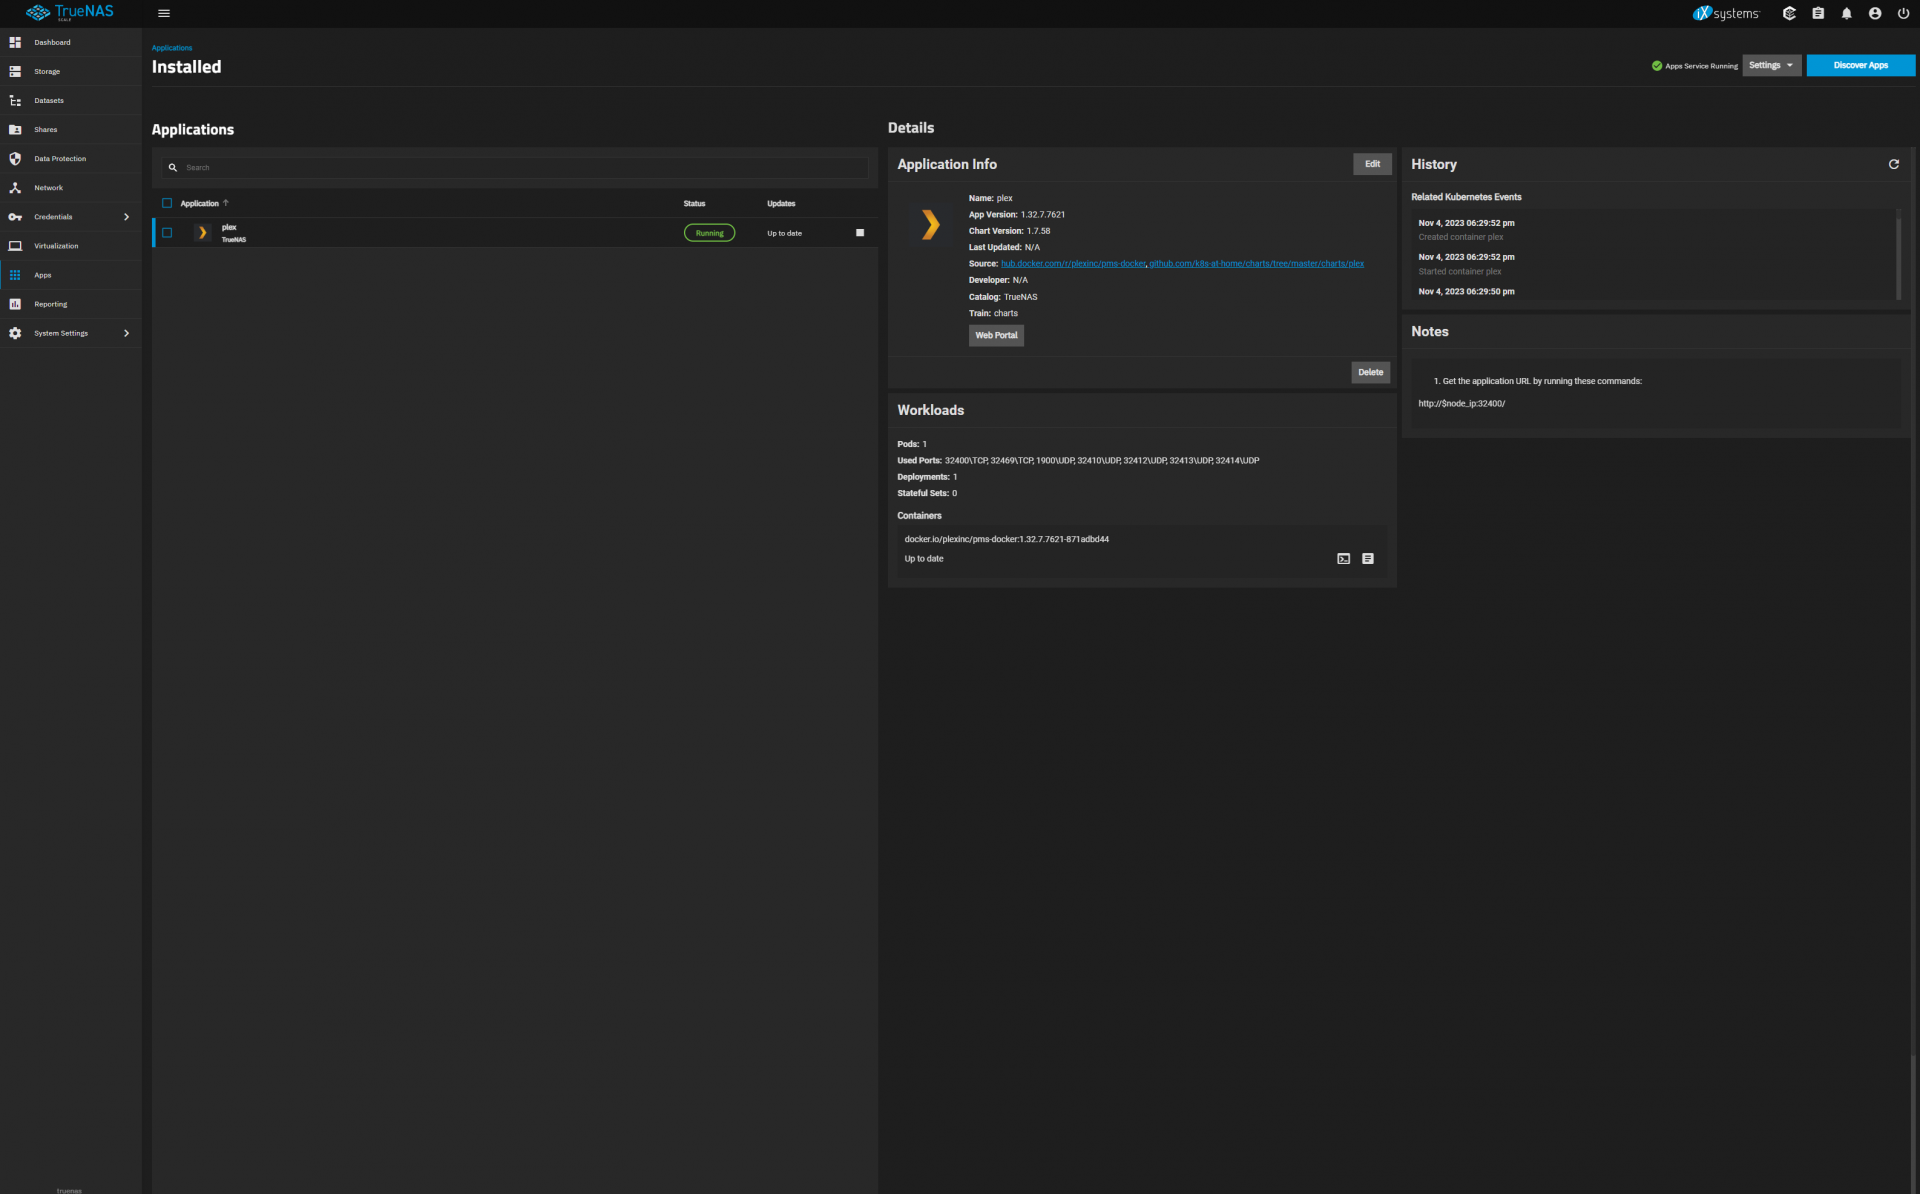Sort by the Application column arrow

click(226, 203)
